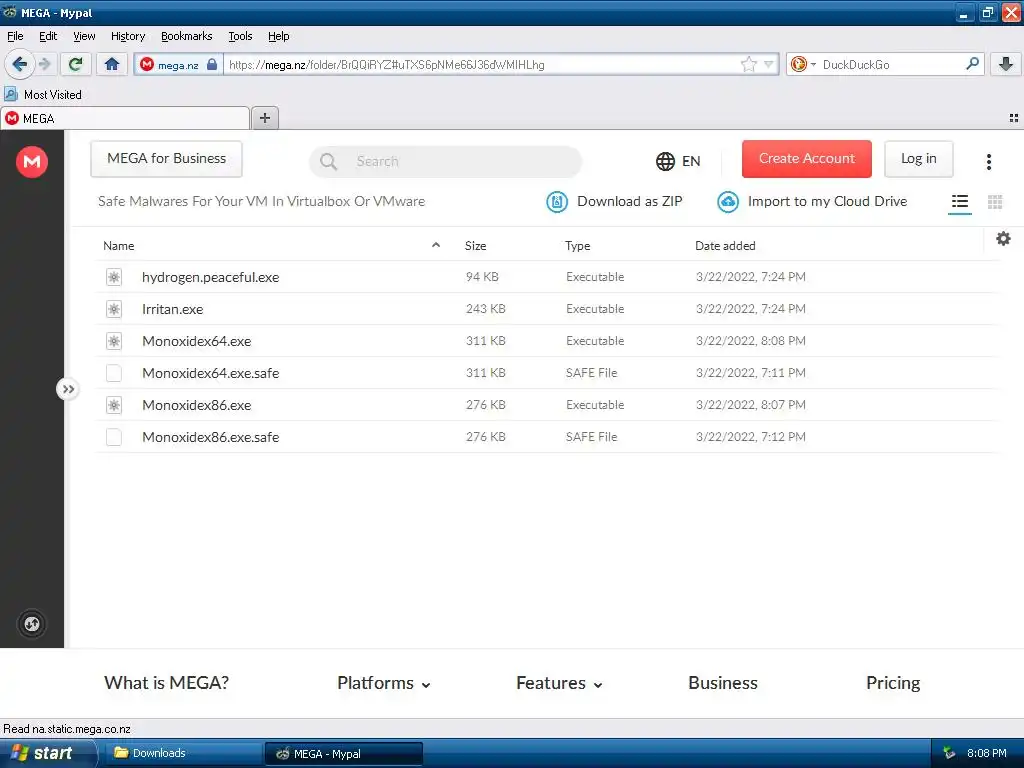Click the red MEGA logo in the sidebar

[x=32, y=161]
